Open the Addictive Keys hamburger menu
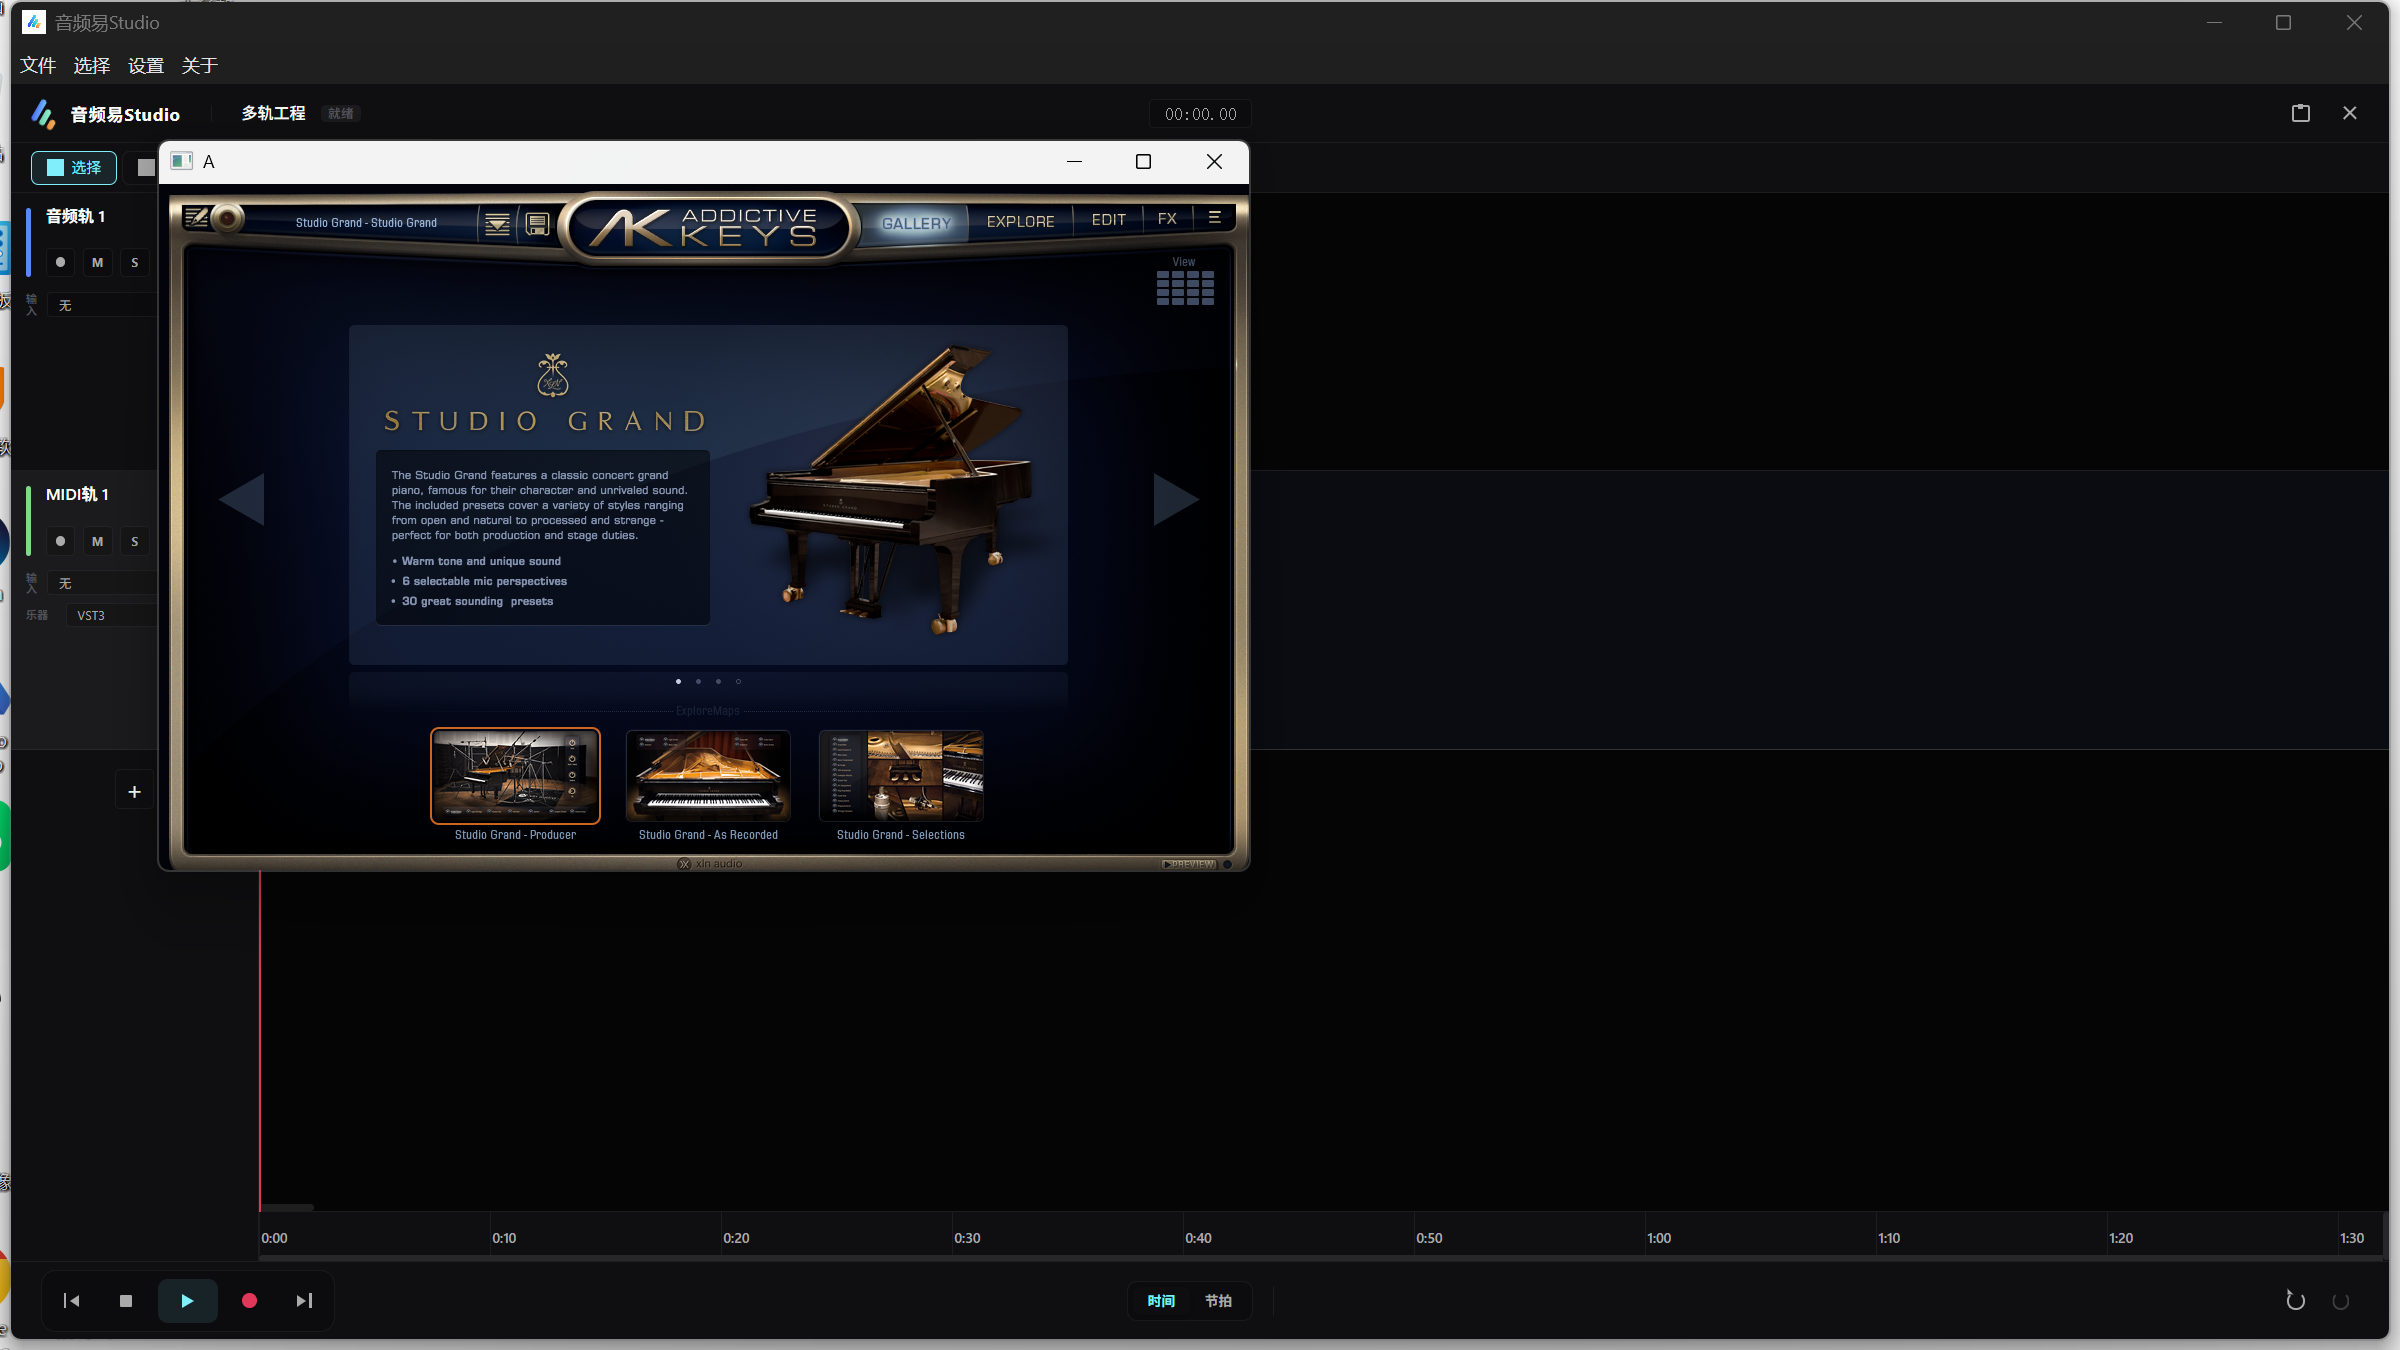2400x1350 pixels. coord(1214,217)
